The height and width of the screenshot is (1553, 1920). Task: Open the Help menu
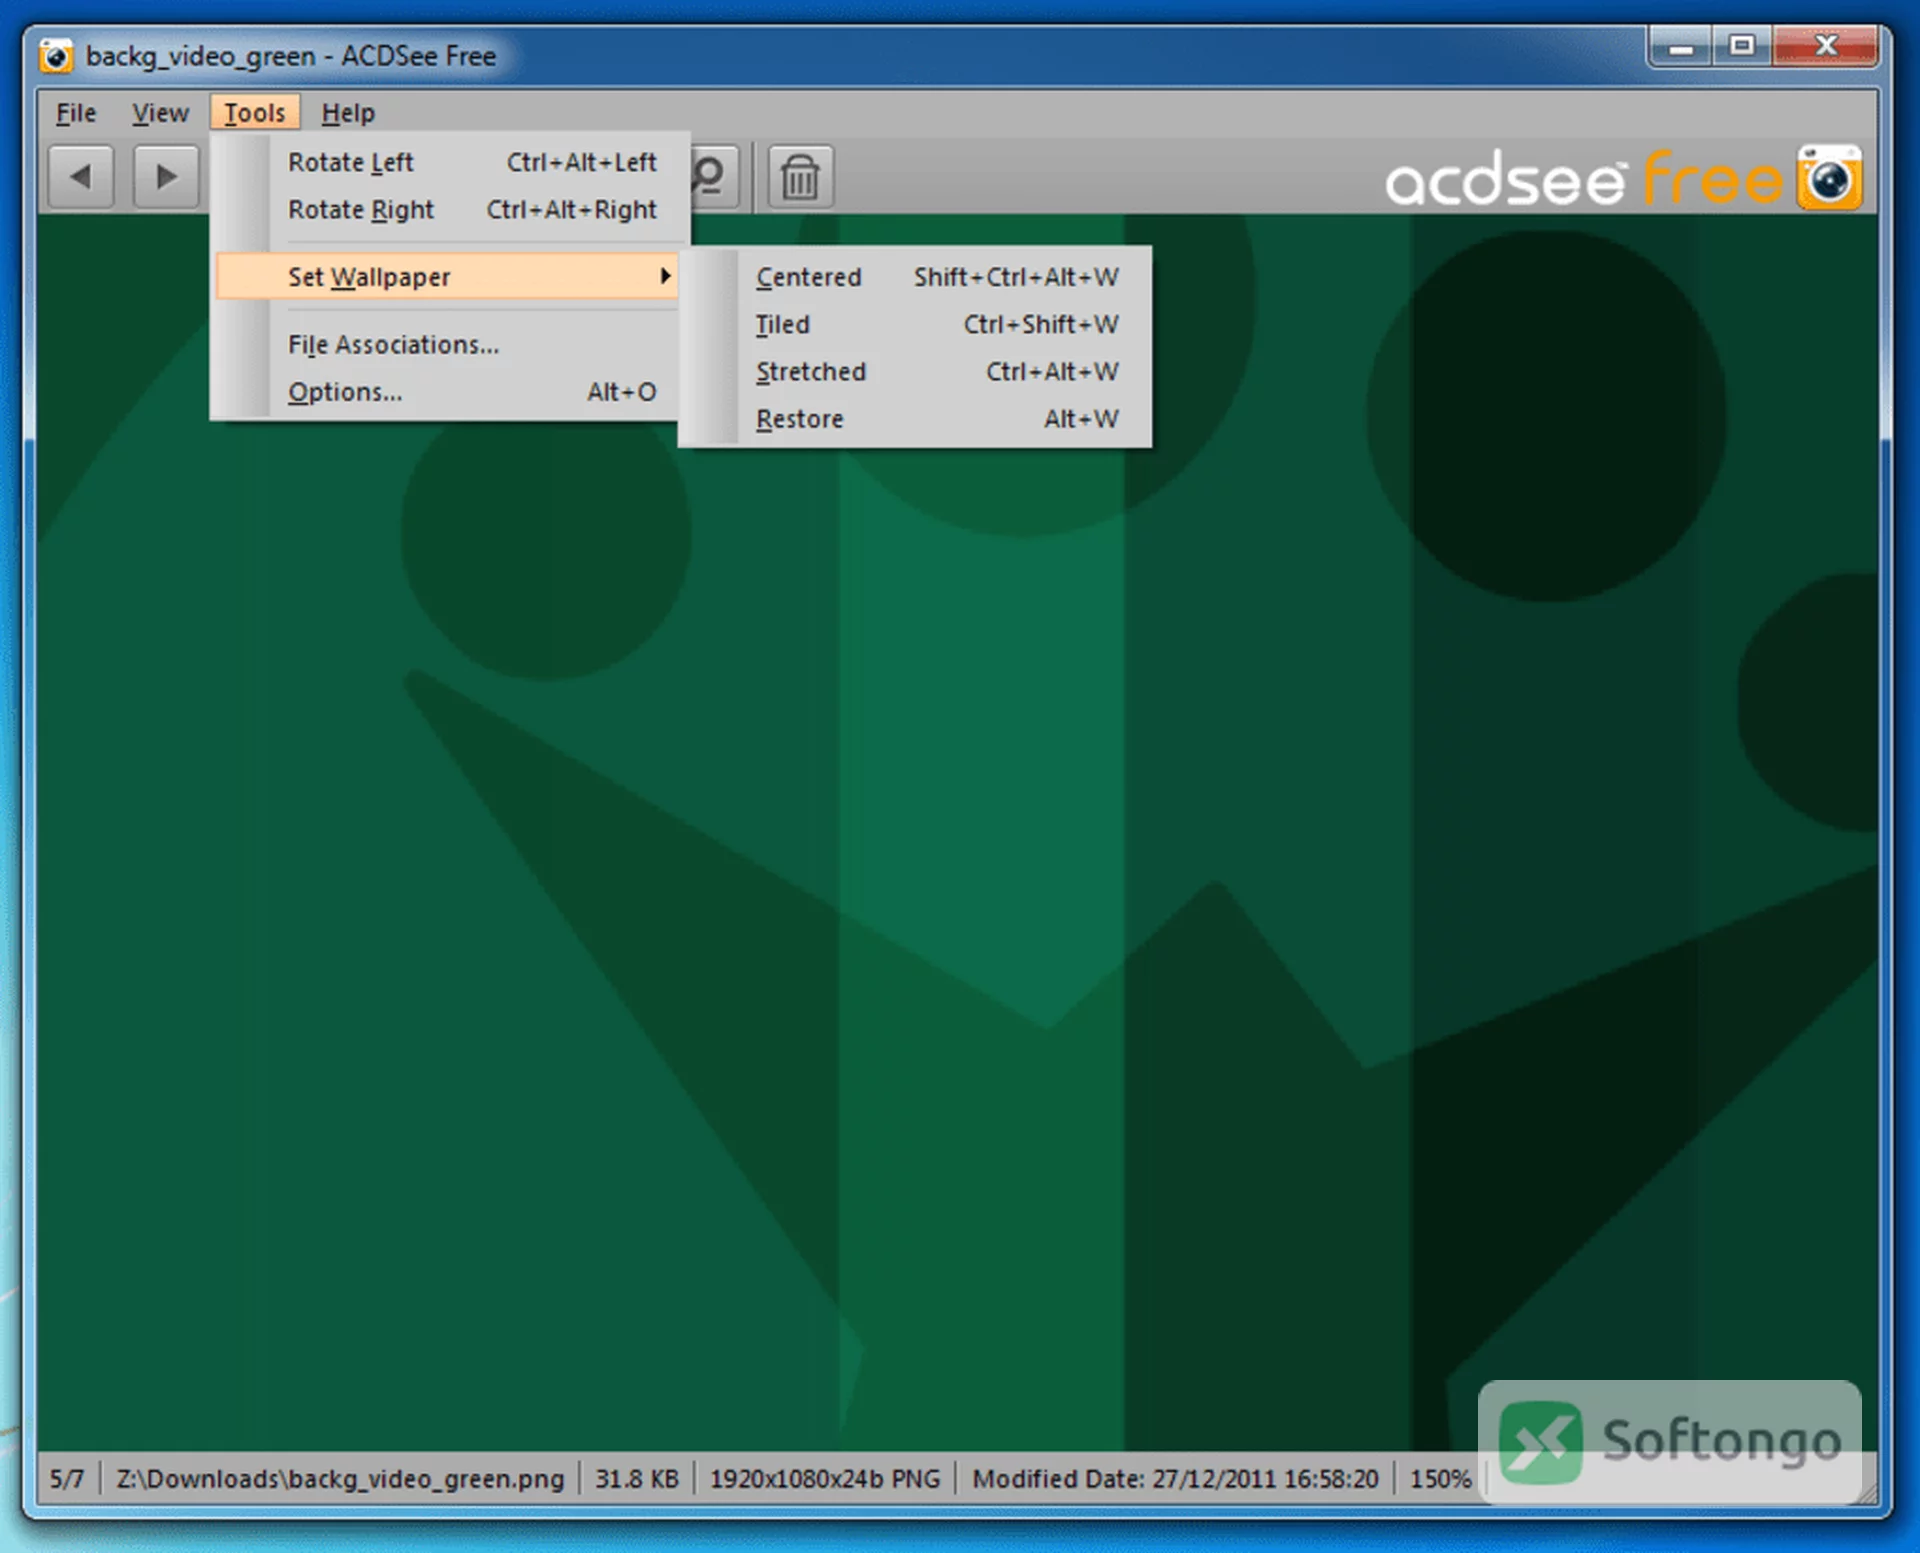pos(348,113)
